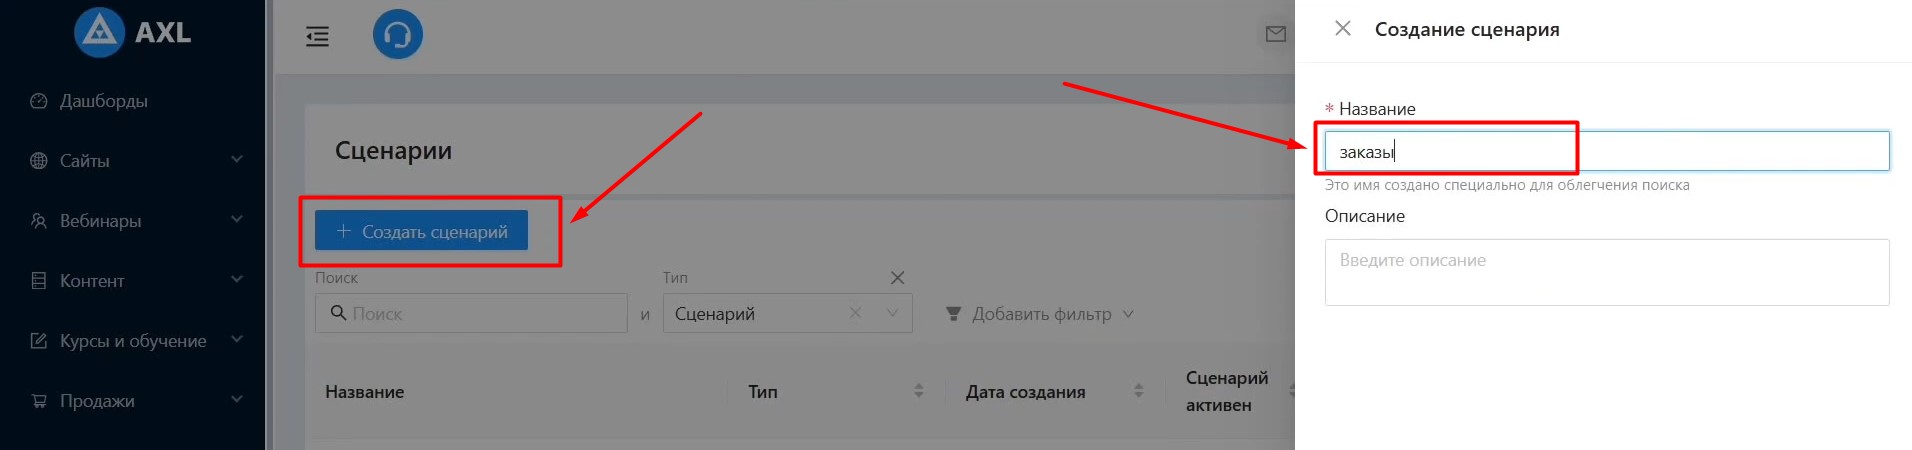Close the scenario creation panel
Image resolution: width=1912 pixels, height=450 pixels.
(1343, 29)
